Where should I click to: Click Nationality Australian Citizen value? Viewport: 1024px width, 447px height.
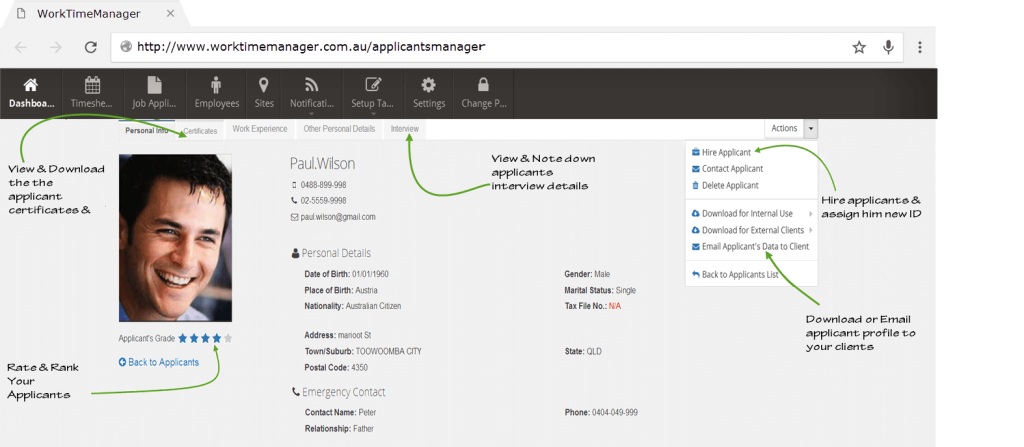[373, 306]
